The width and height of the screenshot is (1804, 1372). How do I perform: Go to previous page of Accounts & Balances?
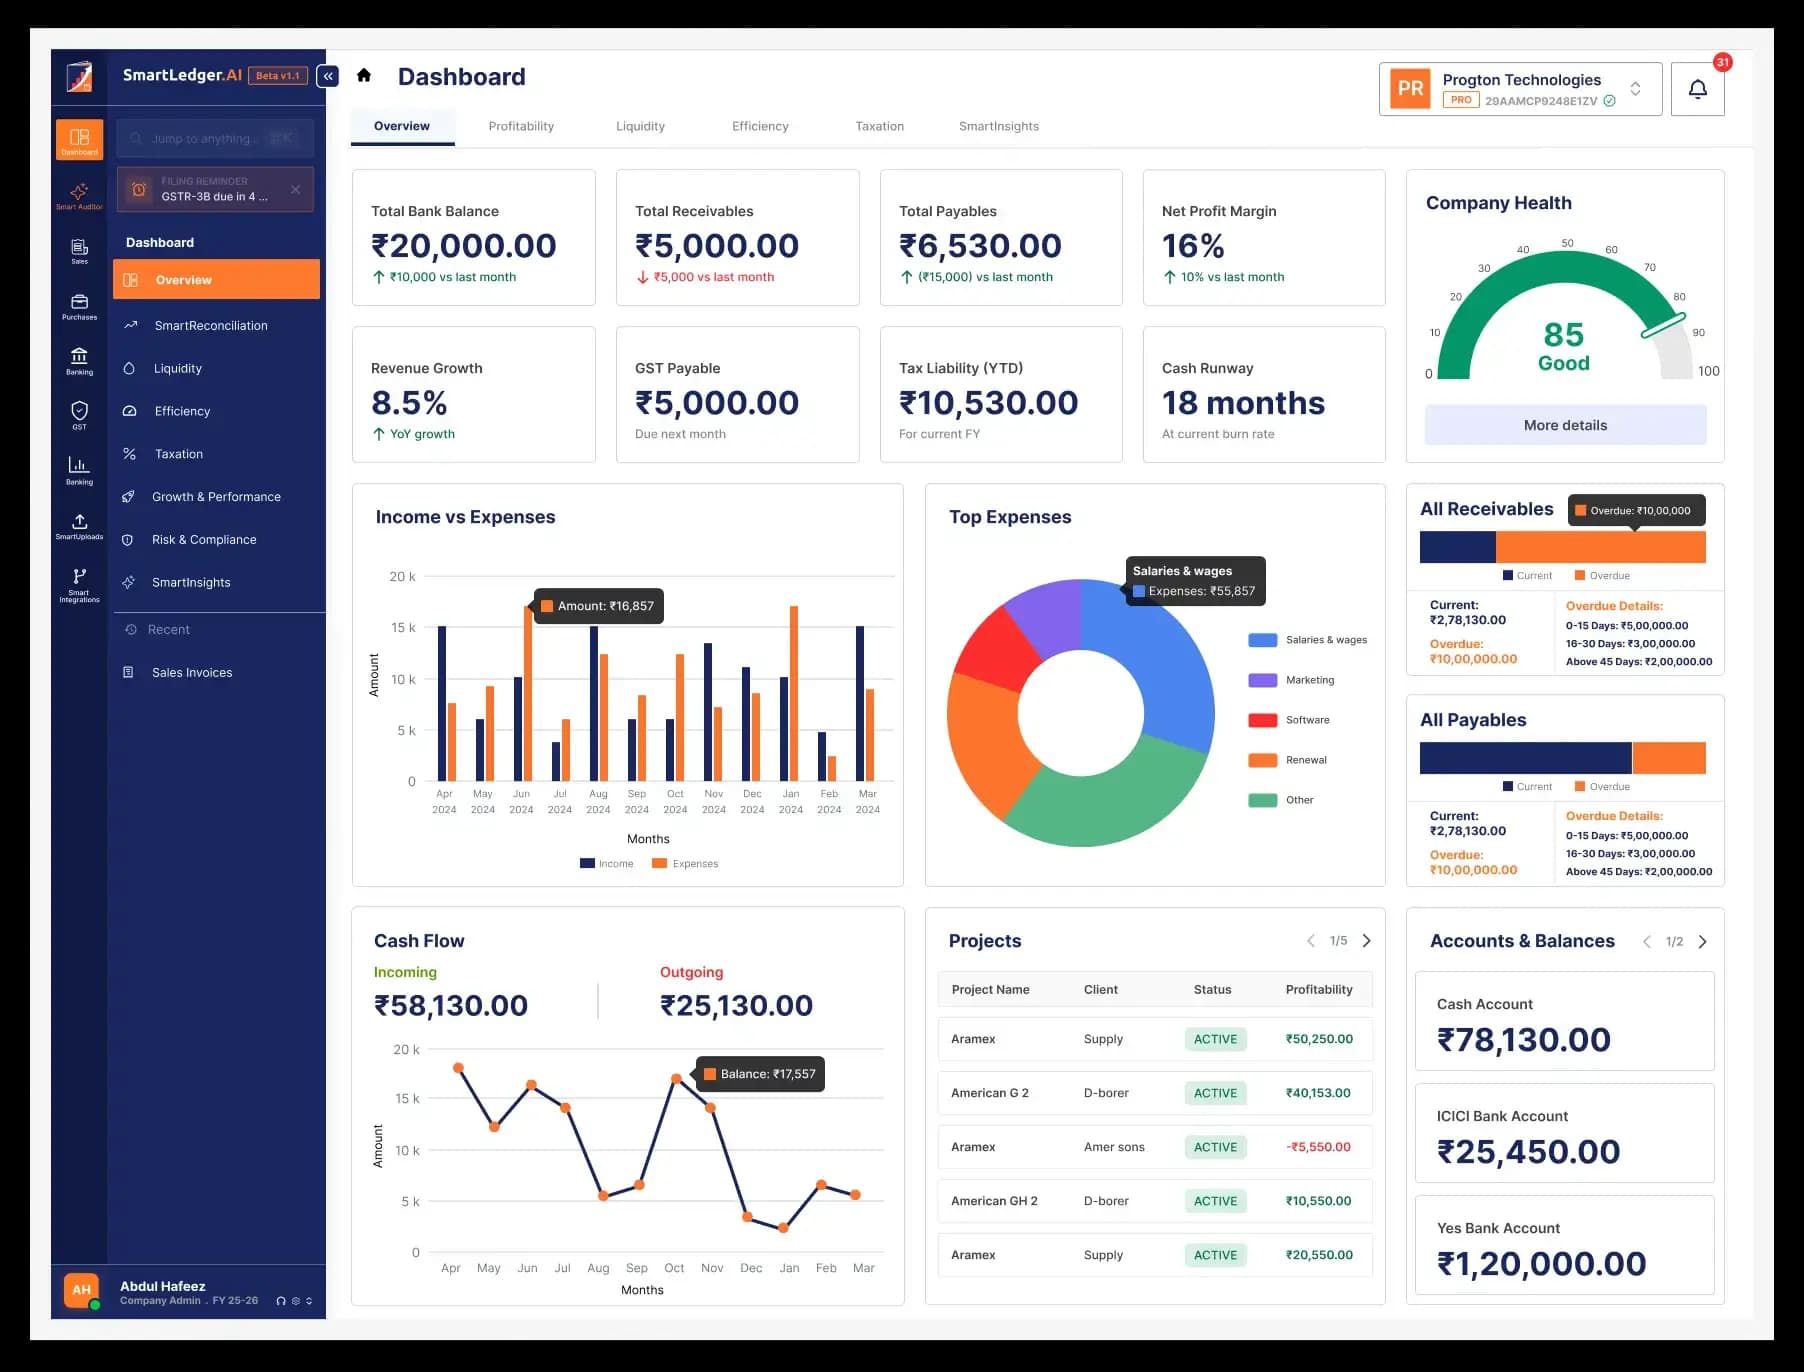[1647, 942]
